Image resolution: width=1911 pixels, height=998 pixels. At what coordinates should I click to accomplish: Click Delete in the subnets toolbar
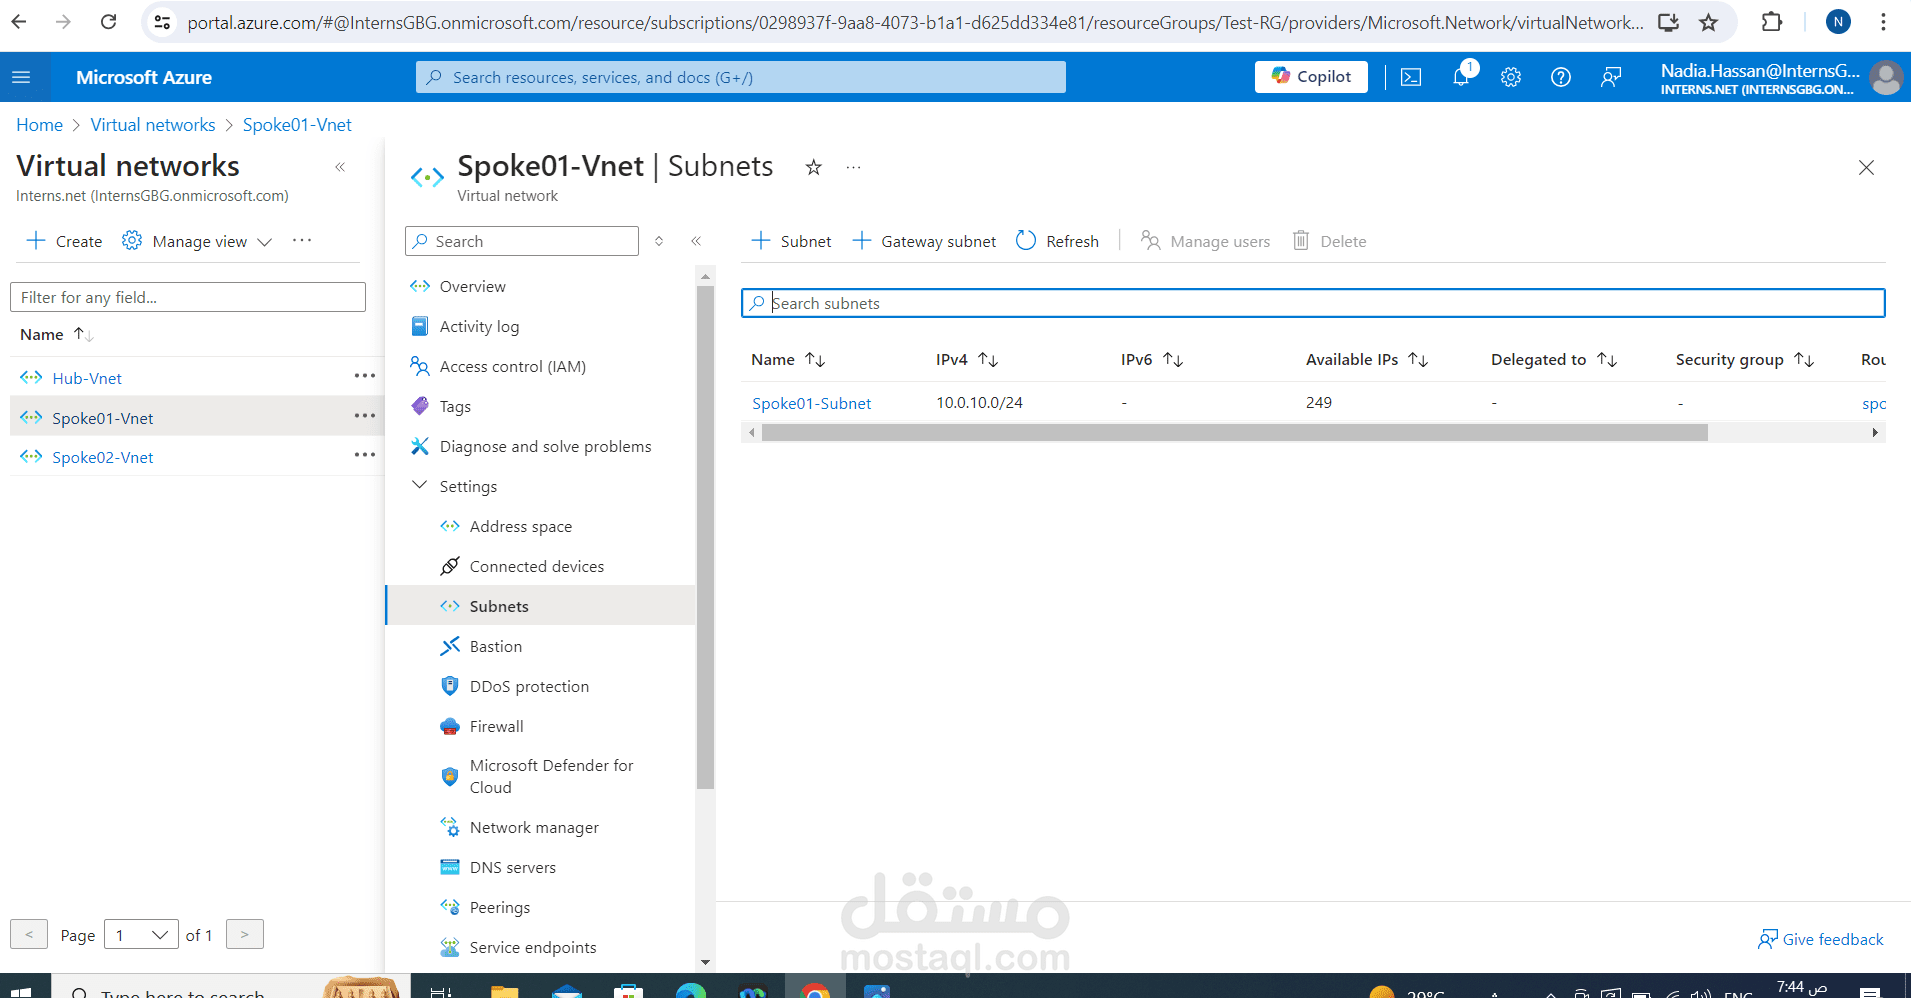[x=1329, y=241]
